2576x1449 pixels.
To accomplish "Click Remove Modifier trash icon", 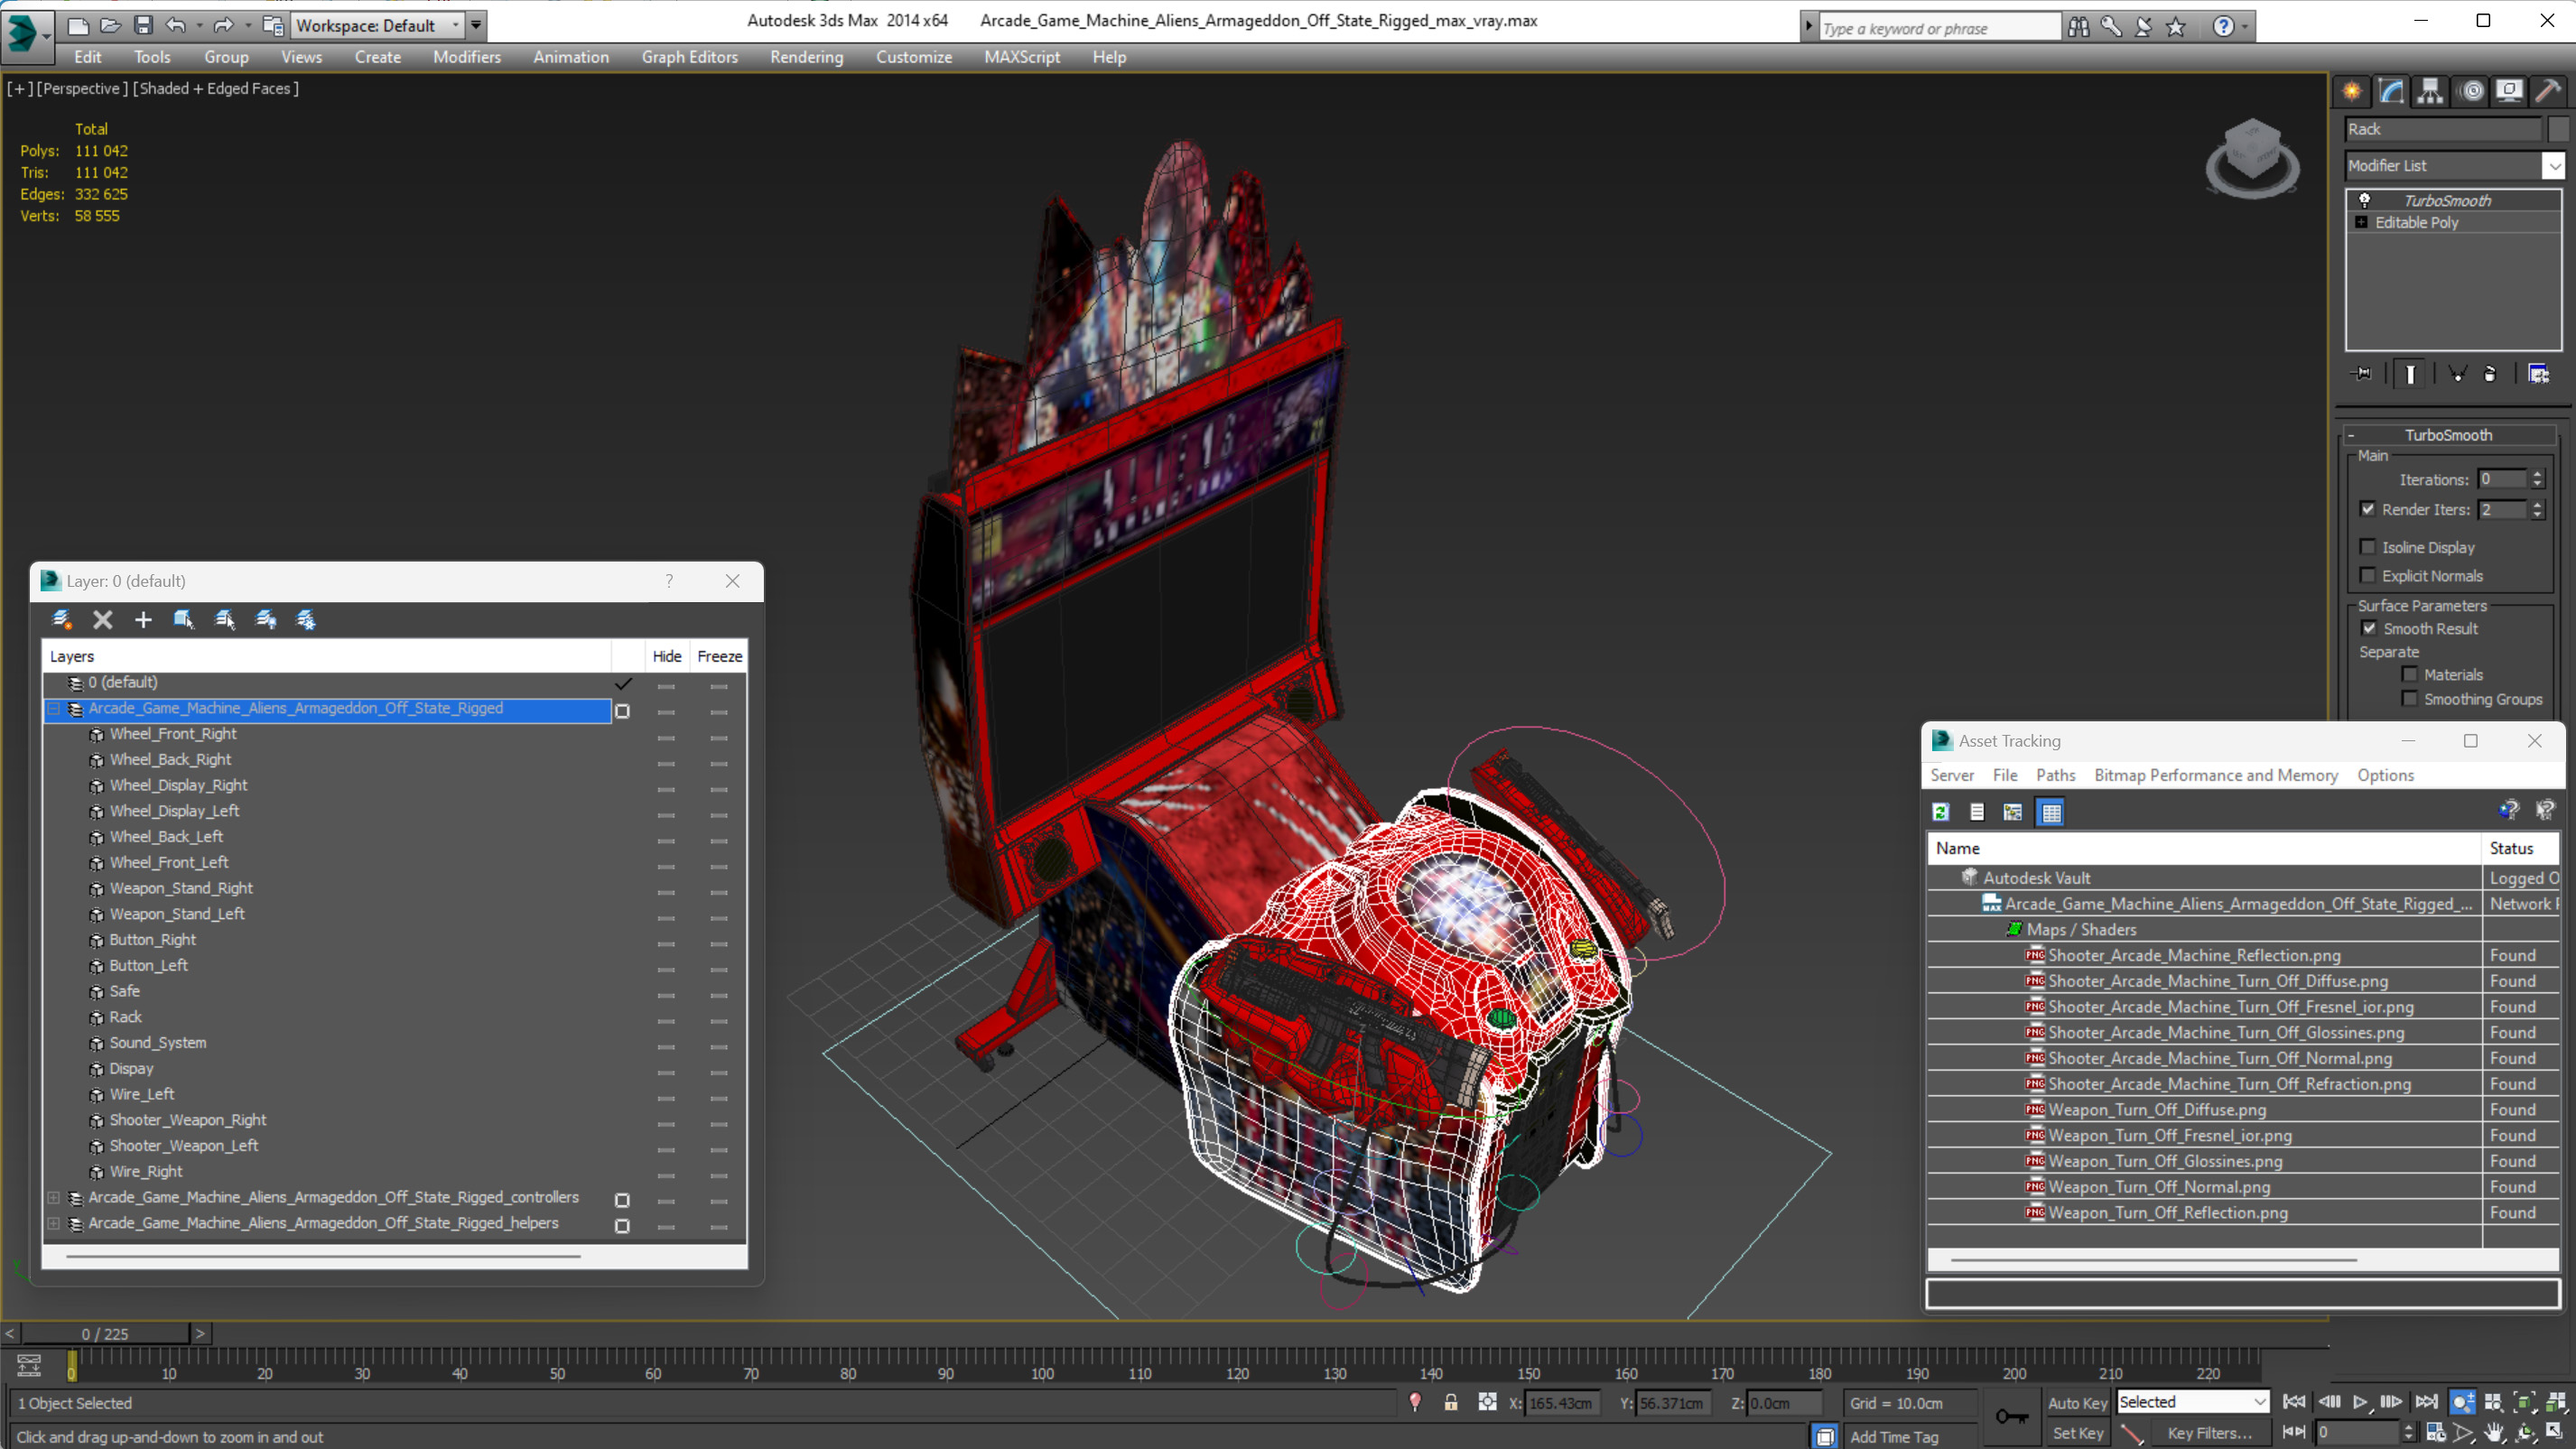I will pyautogui.click(x=2490, y=374).
